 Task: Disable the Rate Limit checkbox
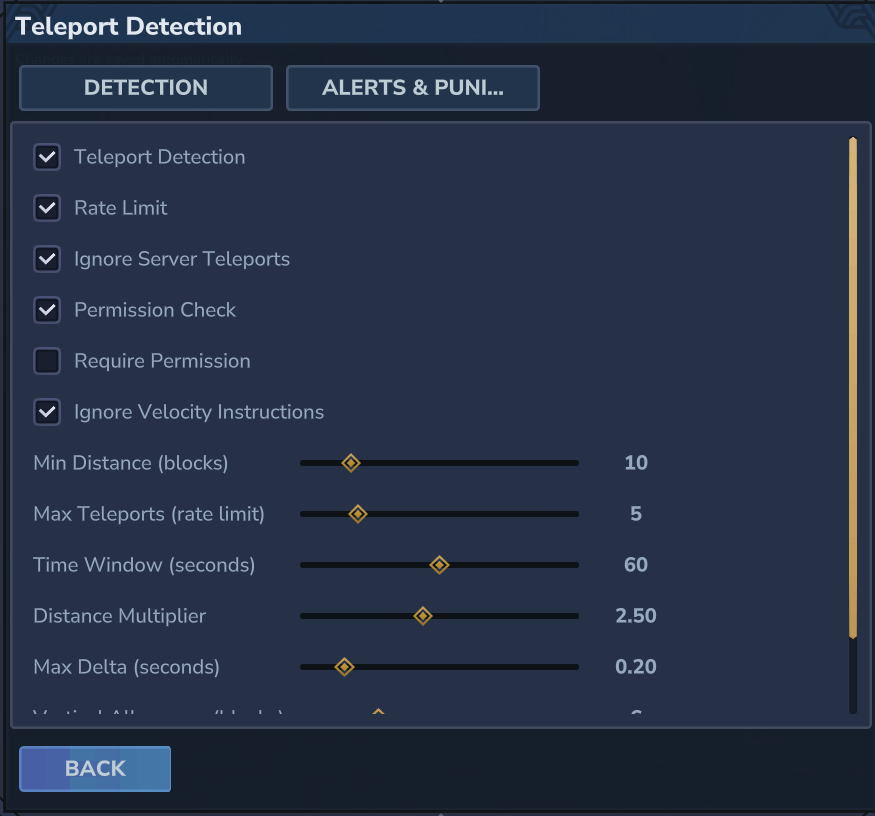pyautogui.click(x=47, y=208)
